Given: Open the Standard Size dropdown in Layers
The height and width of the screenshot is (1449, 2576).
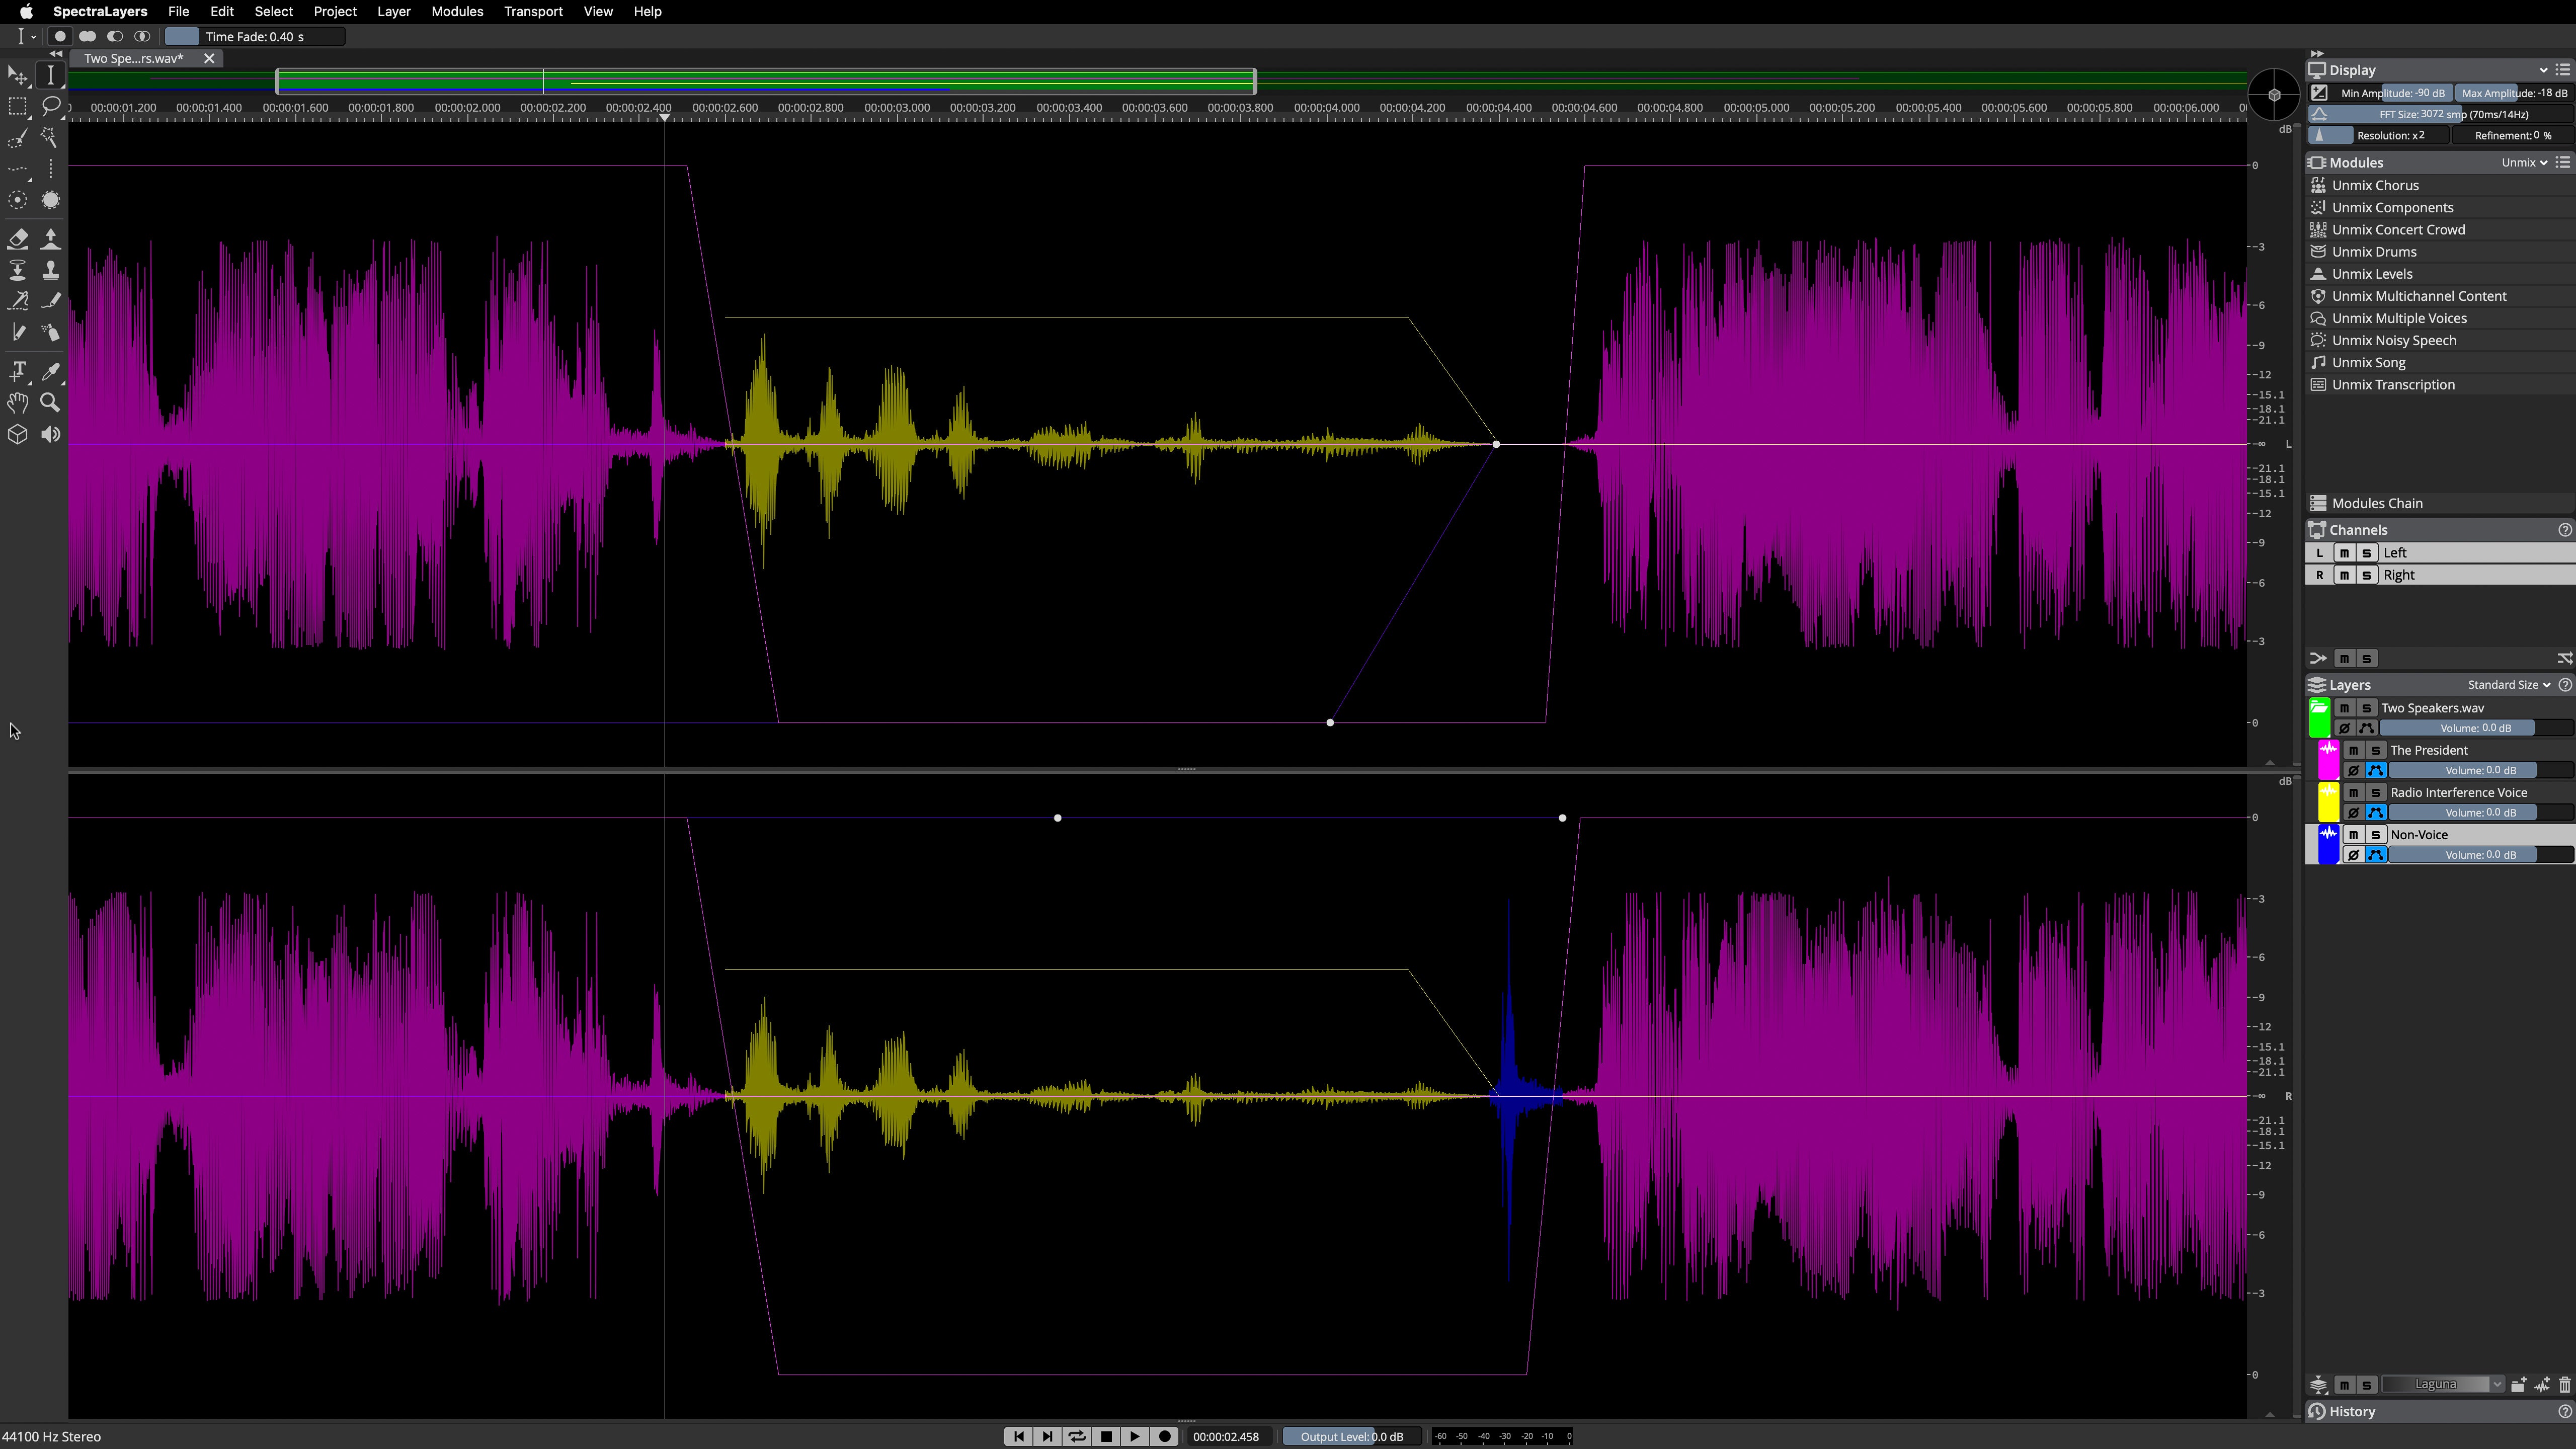Looking at the screenshot, I should point(2508,685).
